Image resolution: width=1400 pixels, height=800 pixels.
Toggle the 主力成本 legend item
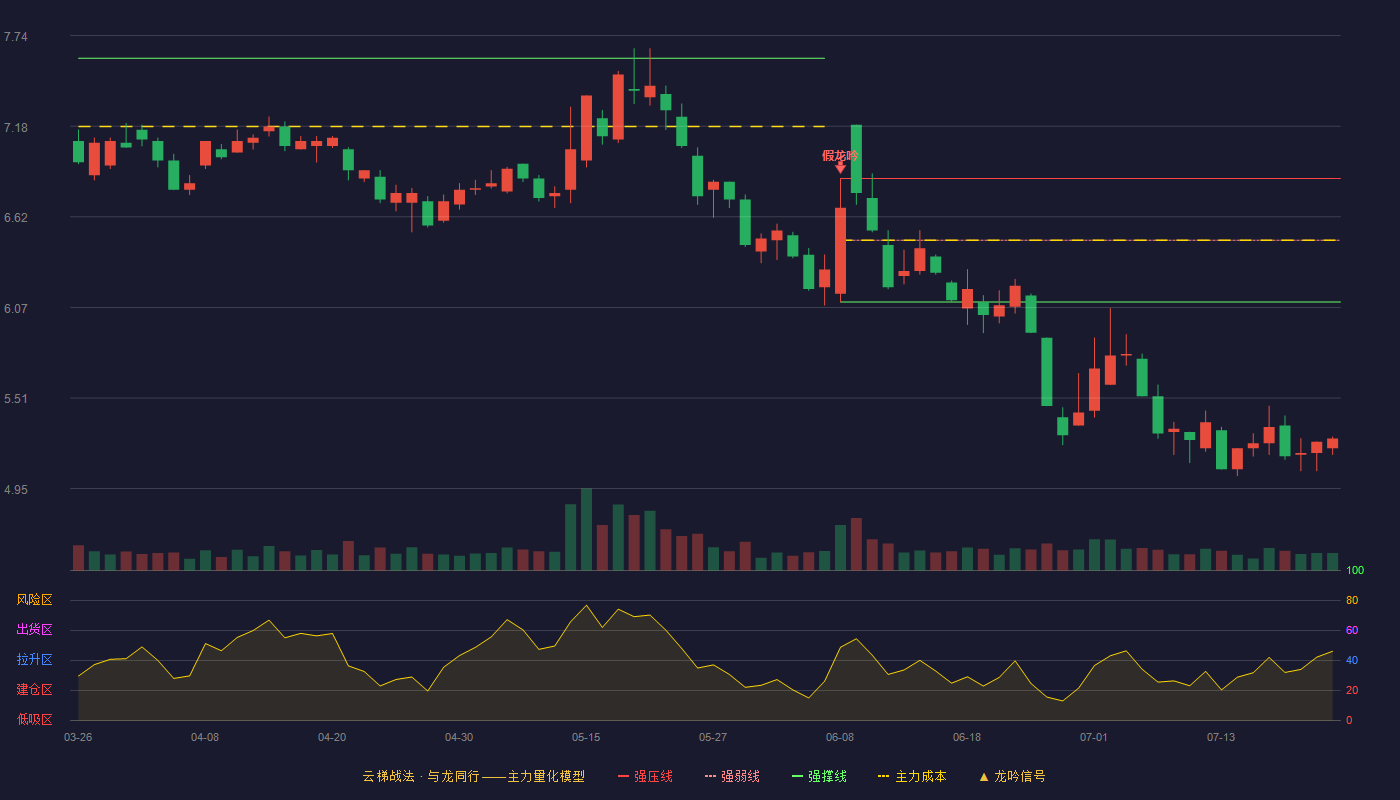912,776
